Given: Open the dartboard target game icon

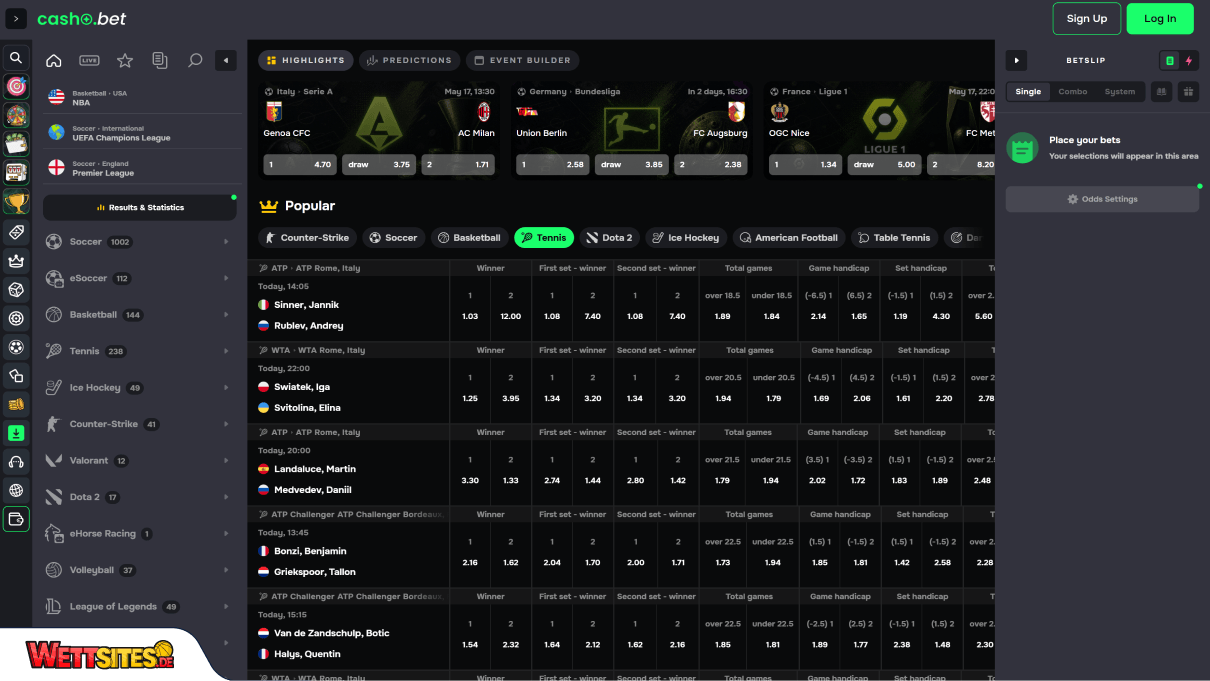Looking at the screenshot, I should [16, 87].
